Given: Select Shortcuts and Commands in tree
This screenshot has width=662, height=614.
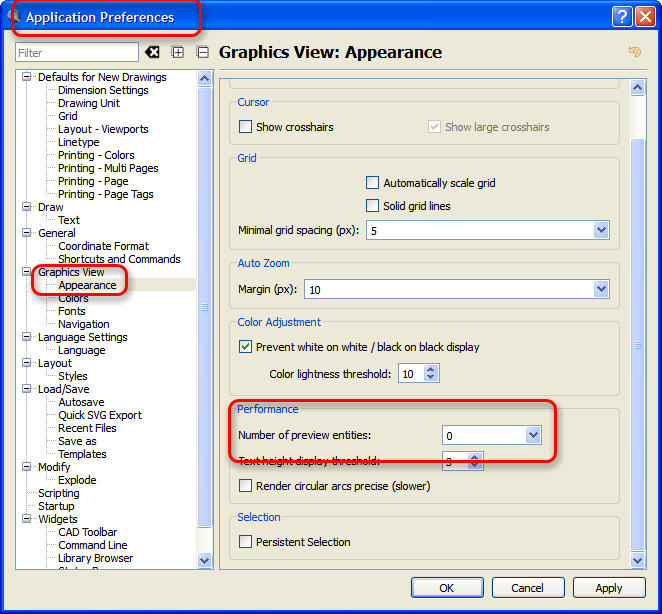Looking at the screenshot, I should tap(118, 259).
